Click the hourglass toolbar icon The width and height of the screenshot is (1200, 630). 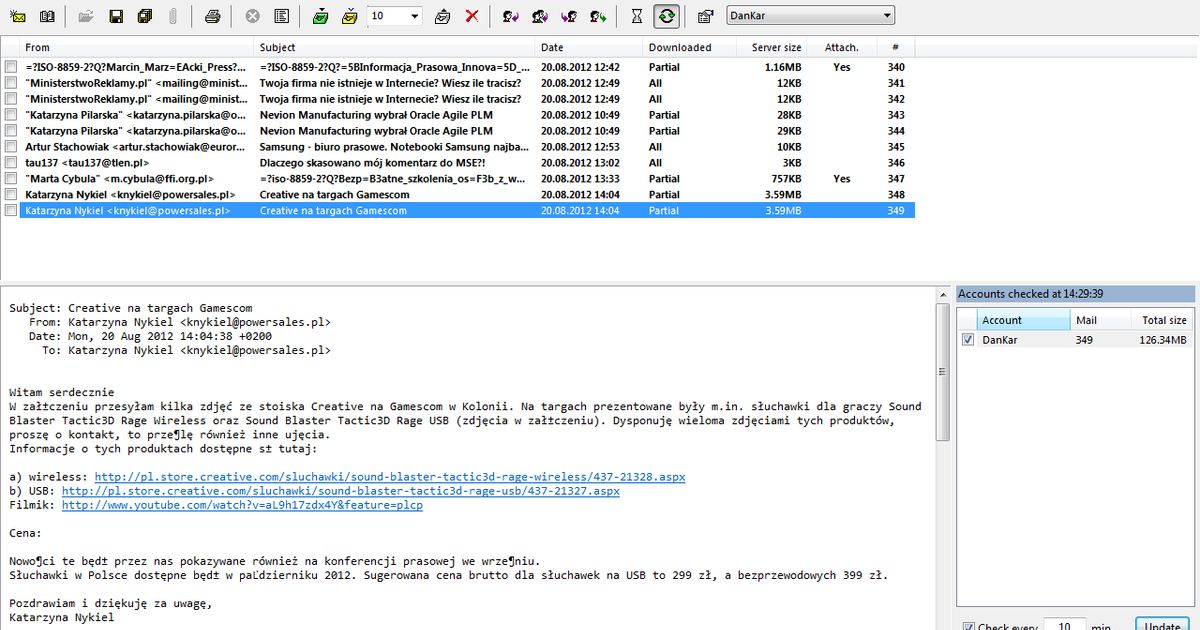pos(637,16)
